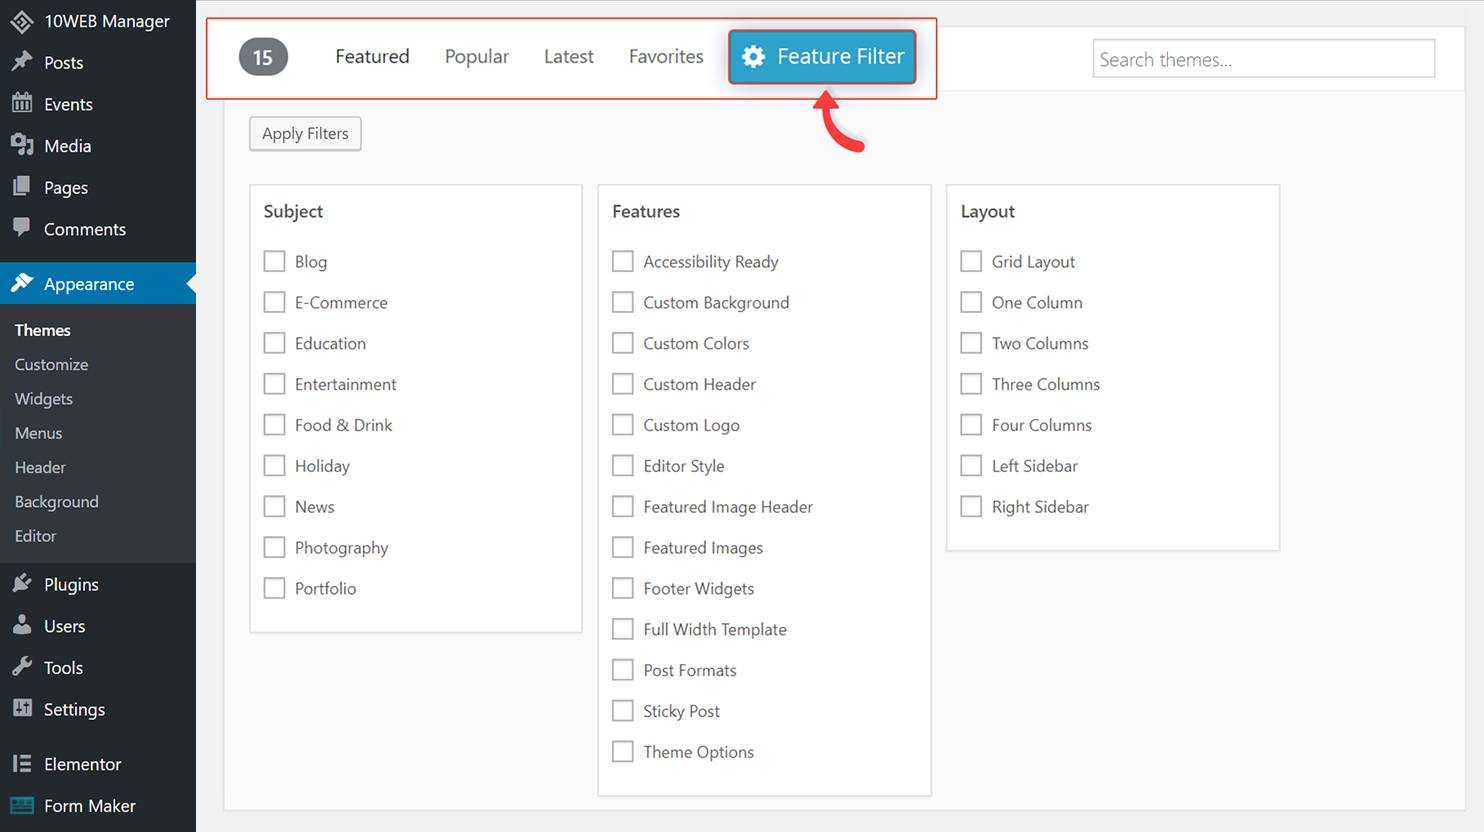Click the gear icon in Feature Filter
The image size is (1484, 832).
(754, 57)
